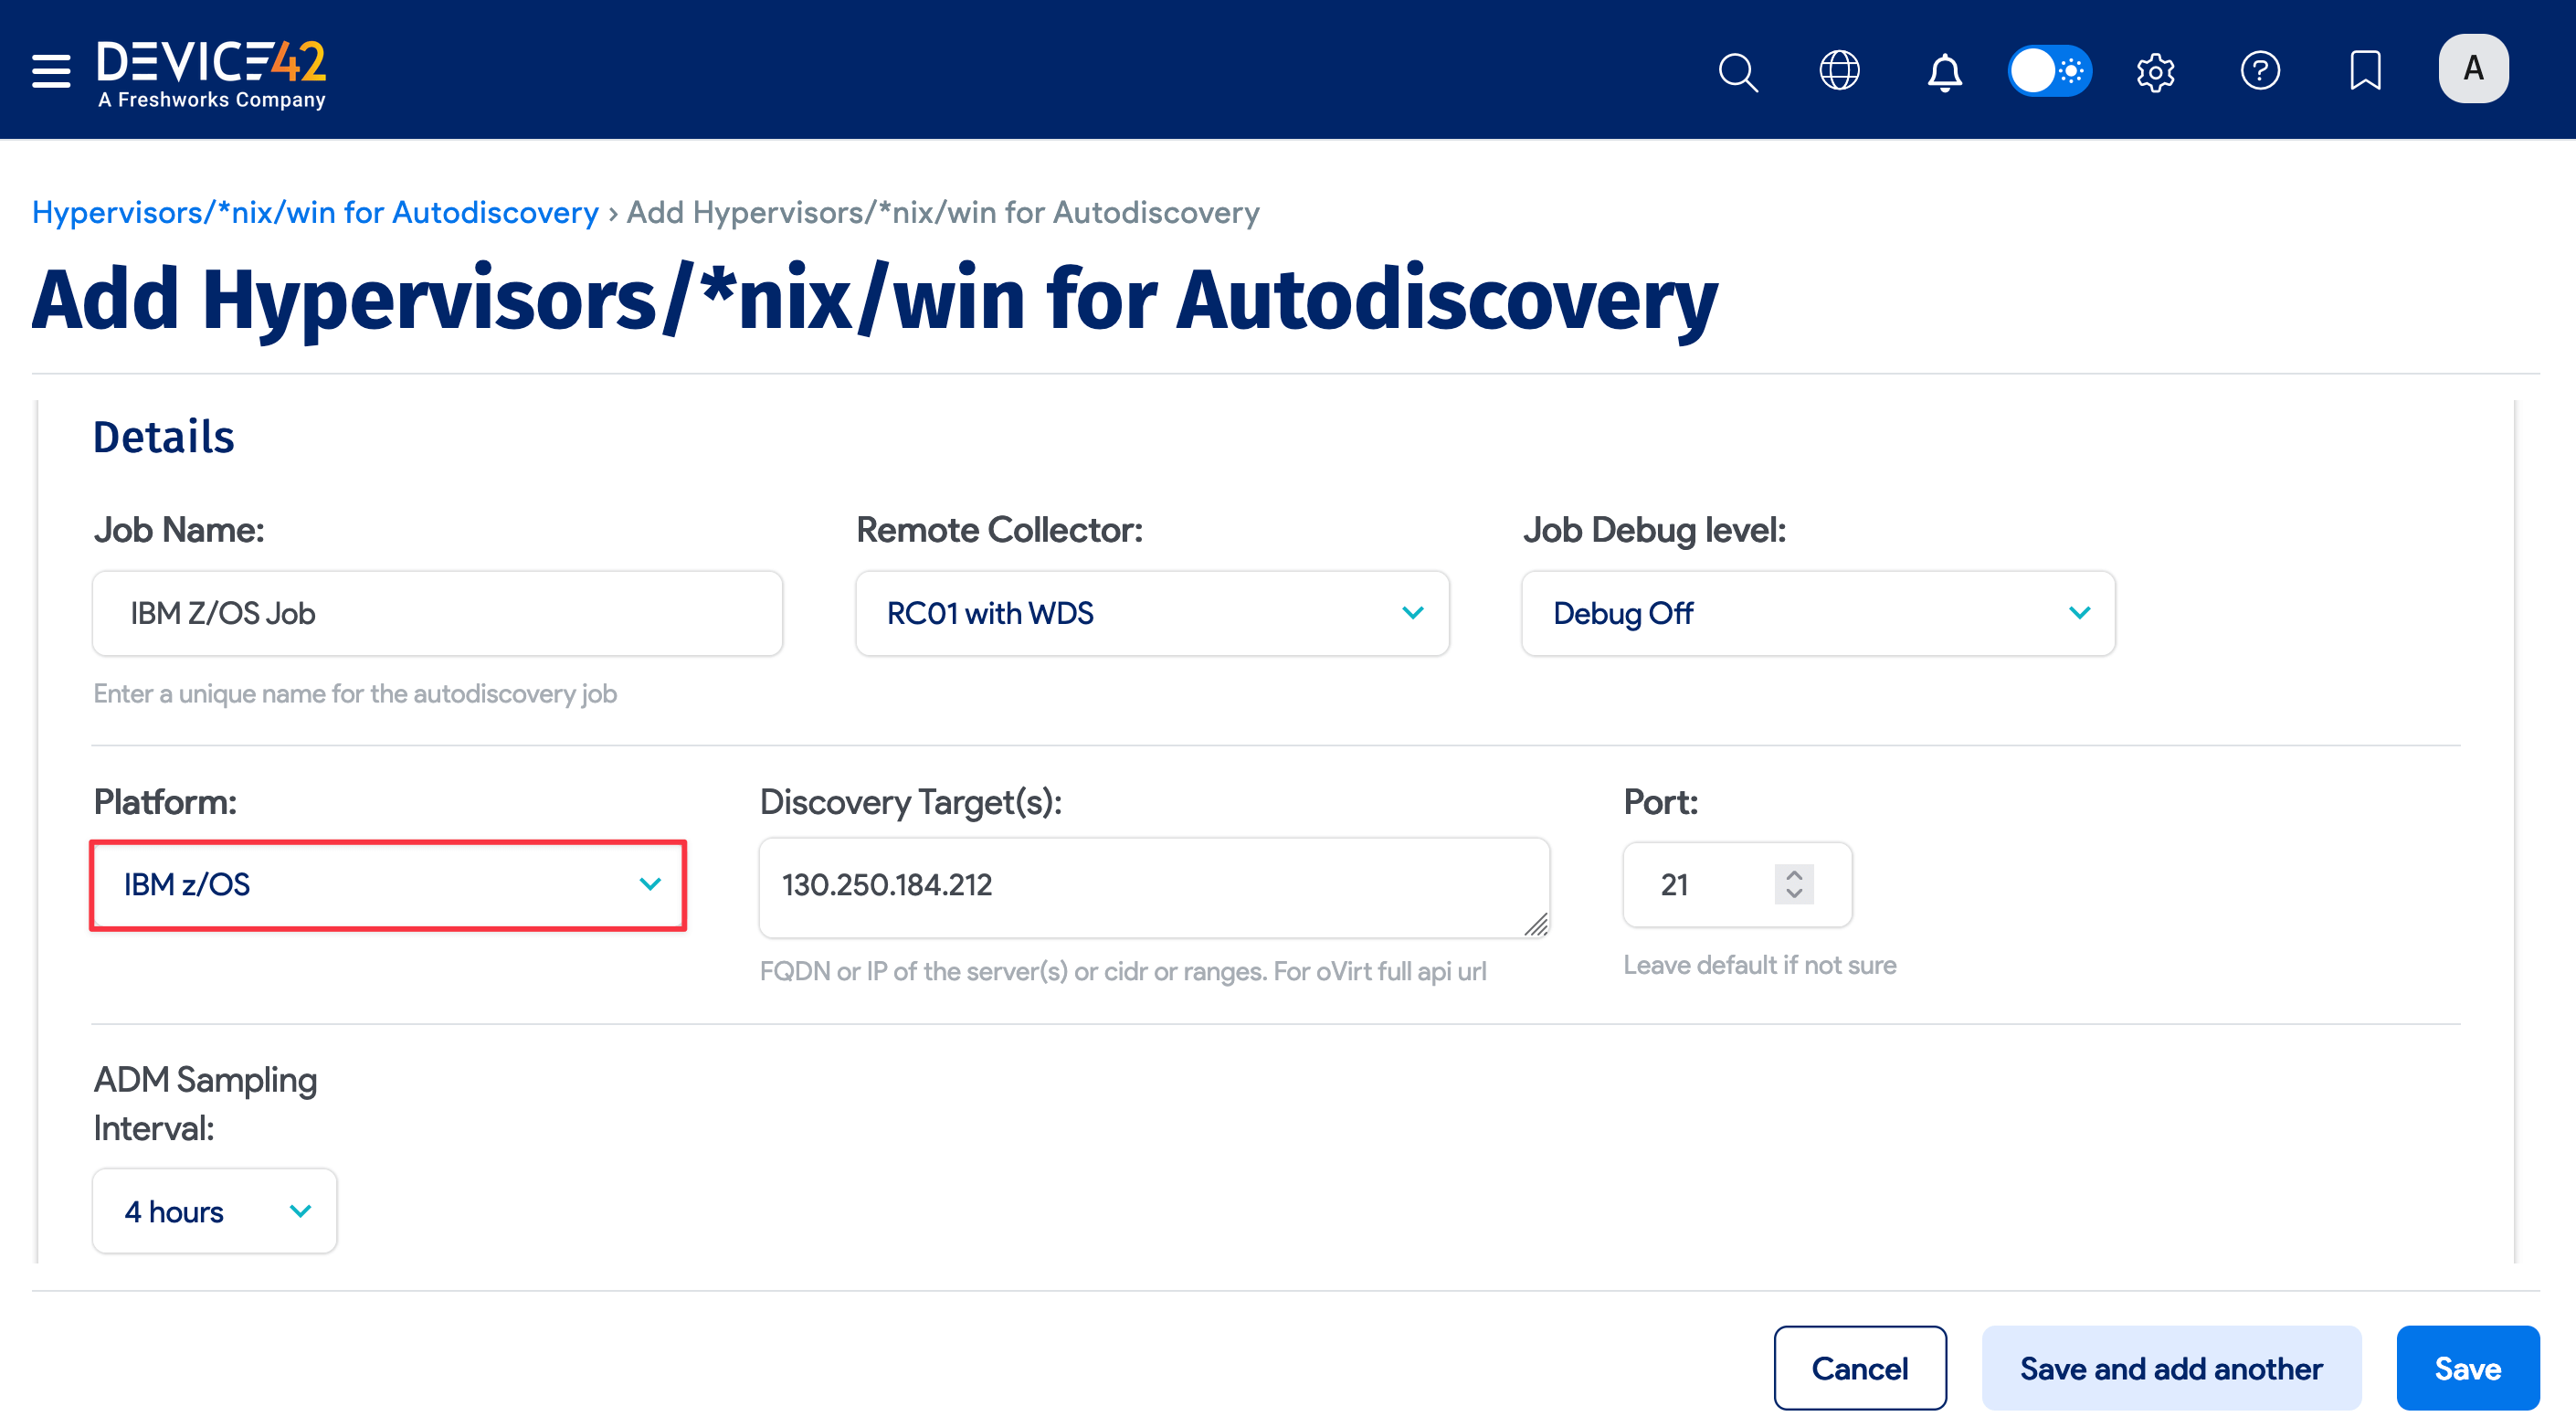Click the Cancel button
This screenshot has width=2576, height=1427.
(1860, 1367)
